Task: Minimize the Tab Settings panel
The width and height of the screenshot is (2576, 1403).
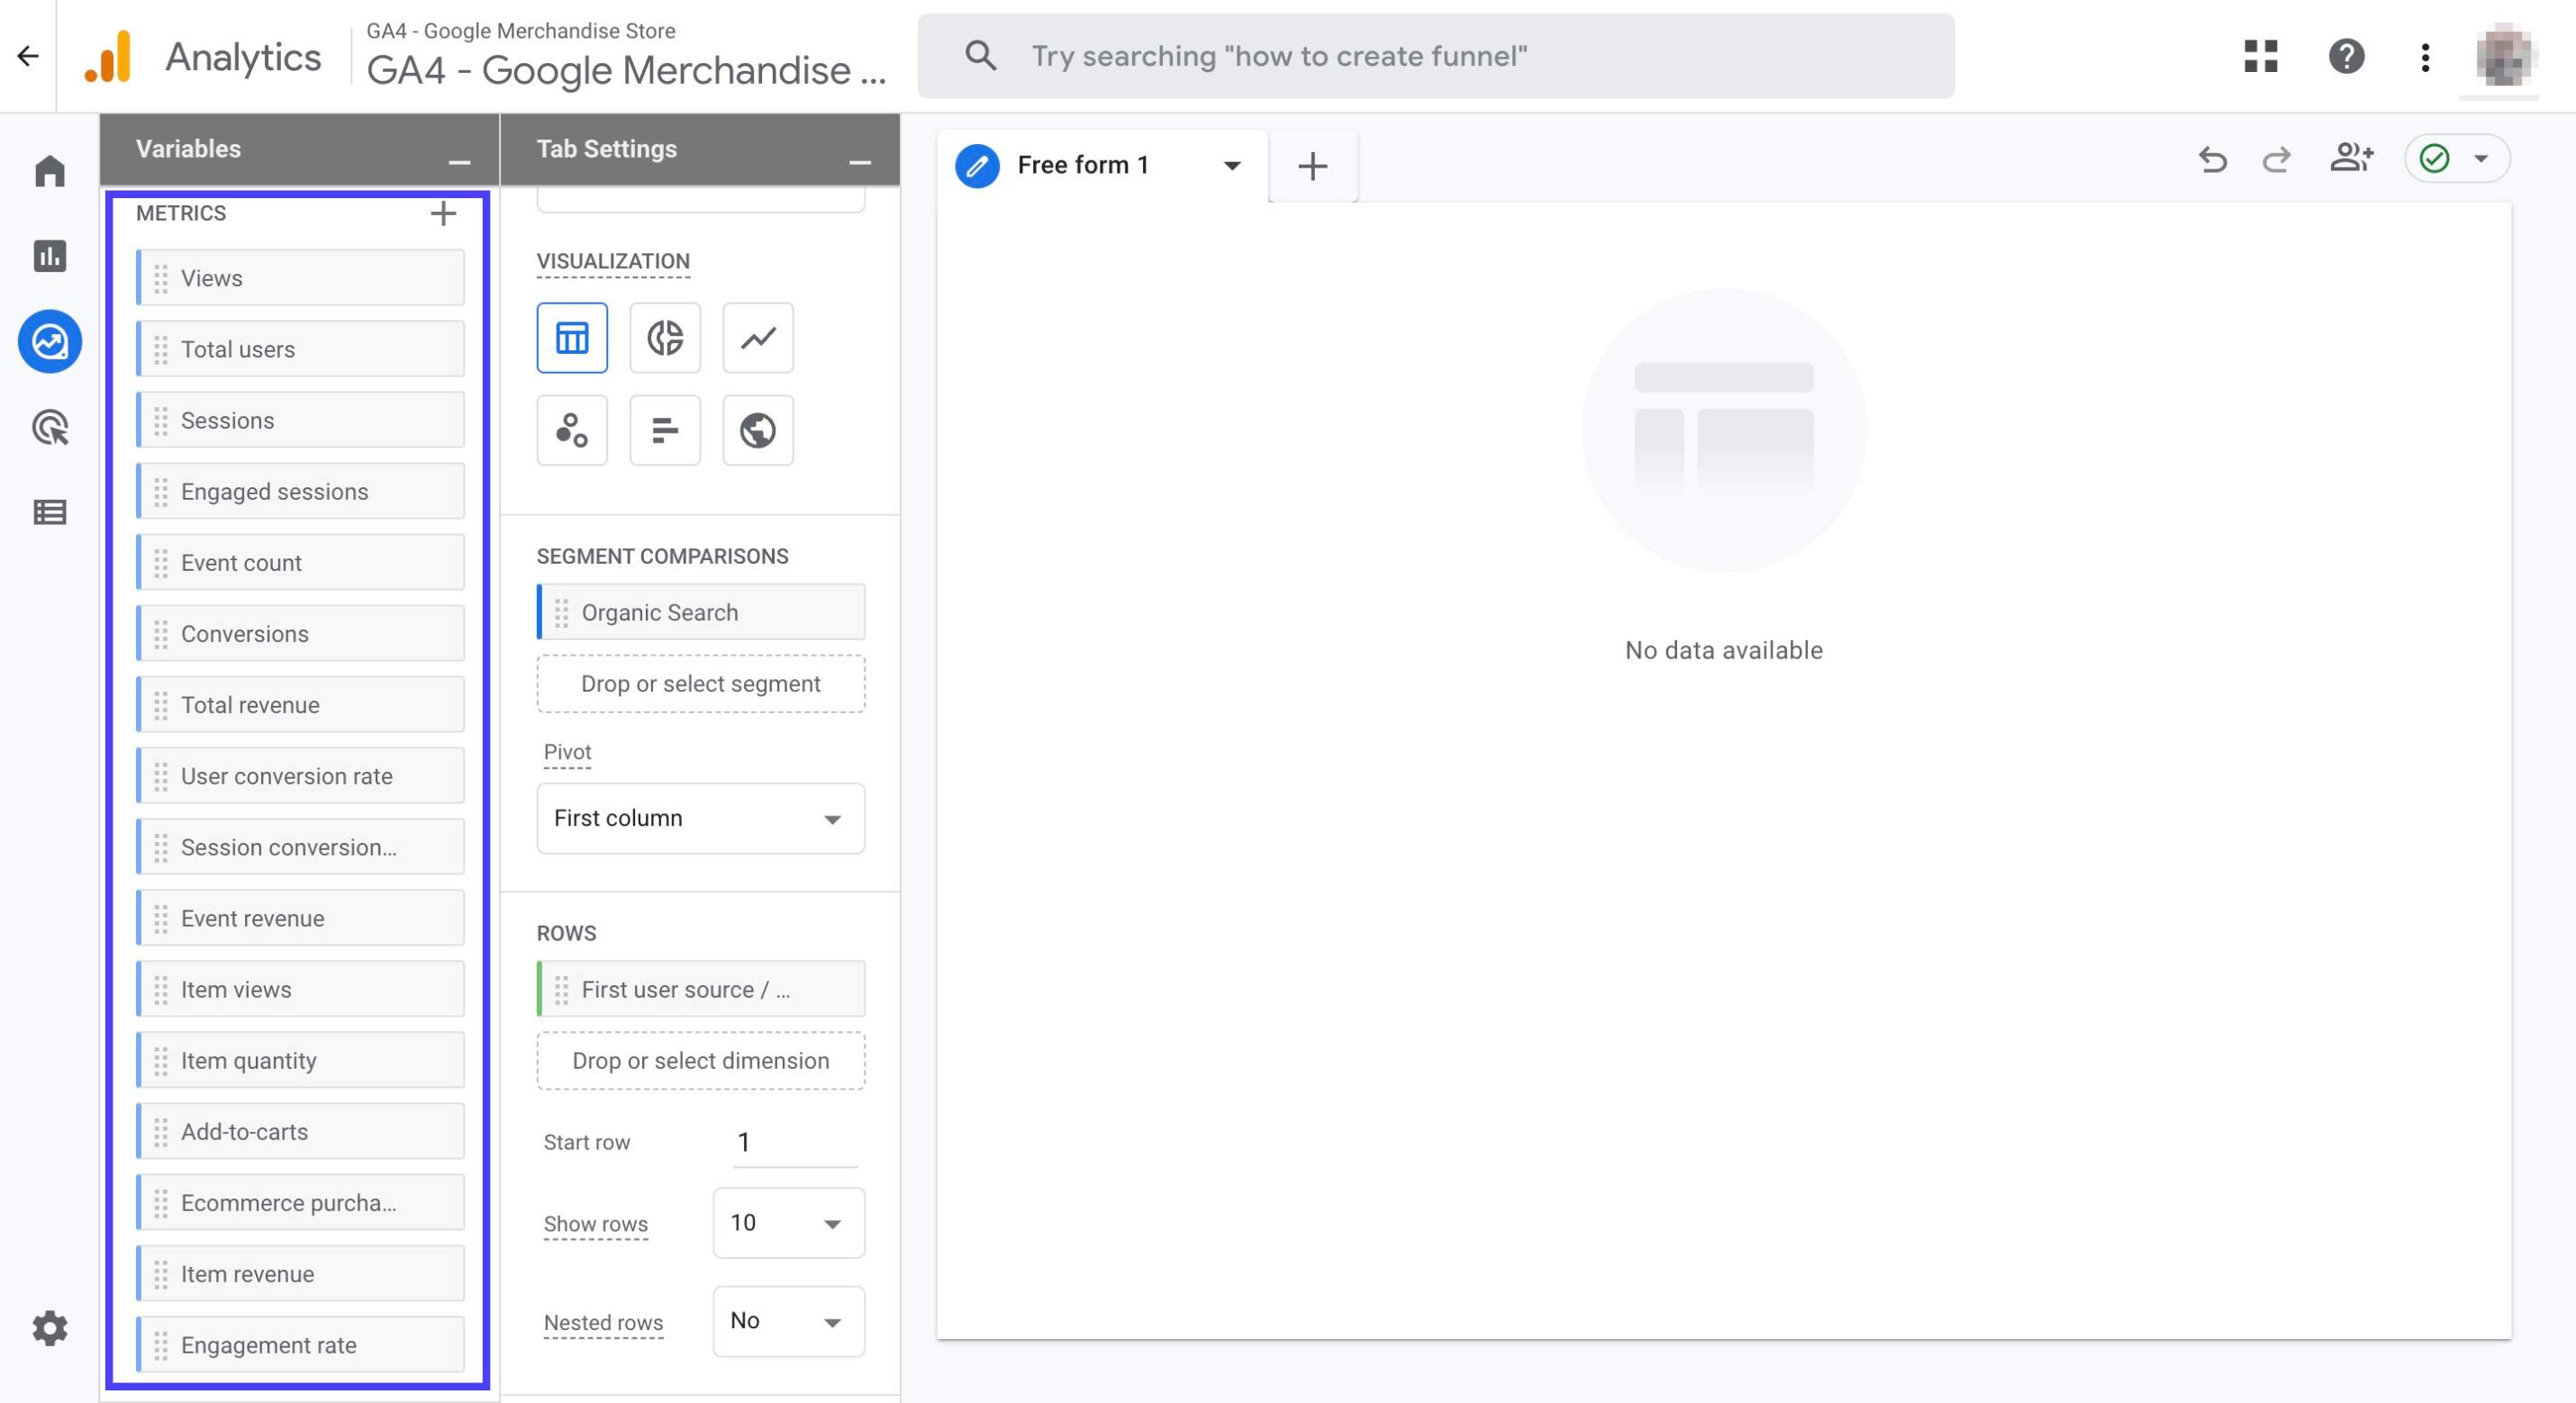Action: 860,162
